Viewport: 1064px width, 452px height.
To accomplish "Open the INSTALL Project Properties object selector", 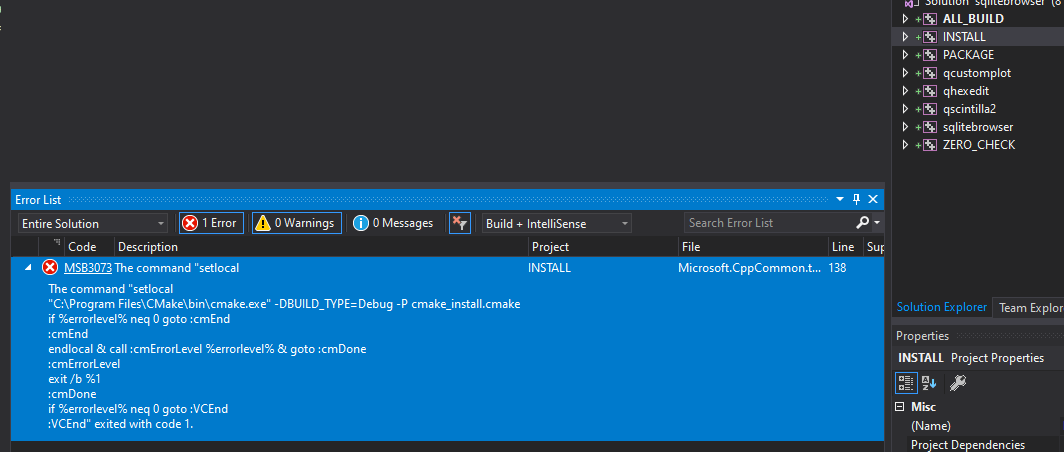I will 978,358.
